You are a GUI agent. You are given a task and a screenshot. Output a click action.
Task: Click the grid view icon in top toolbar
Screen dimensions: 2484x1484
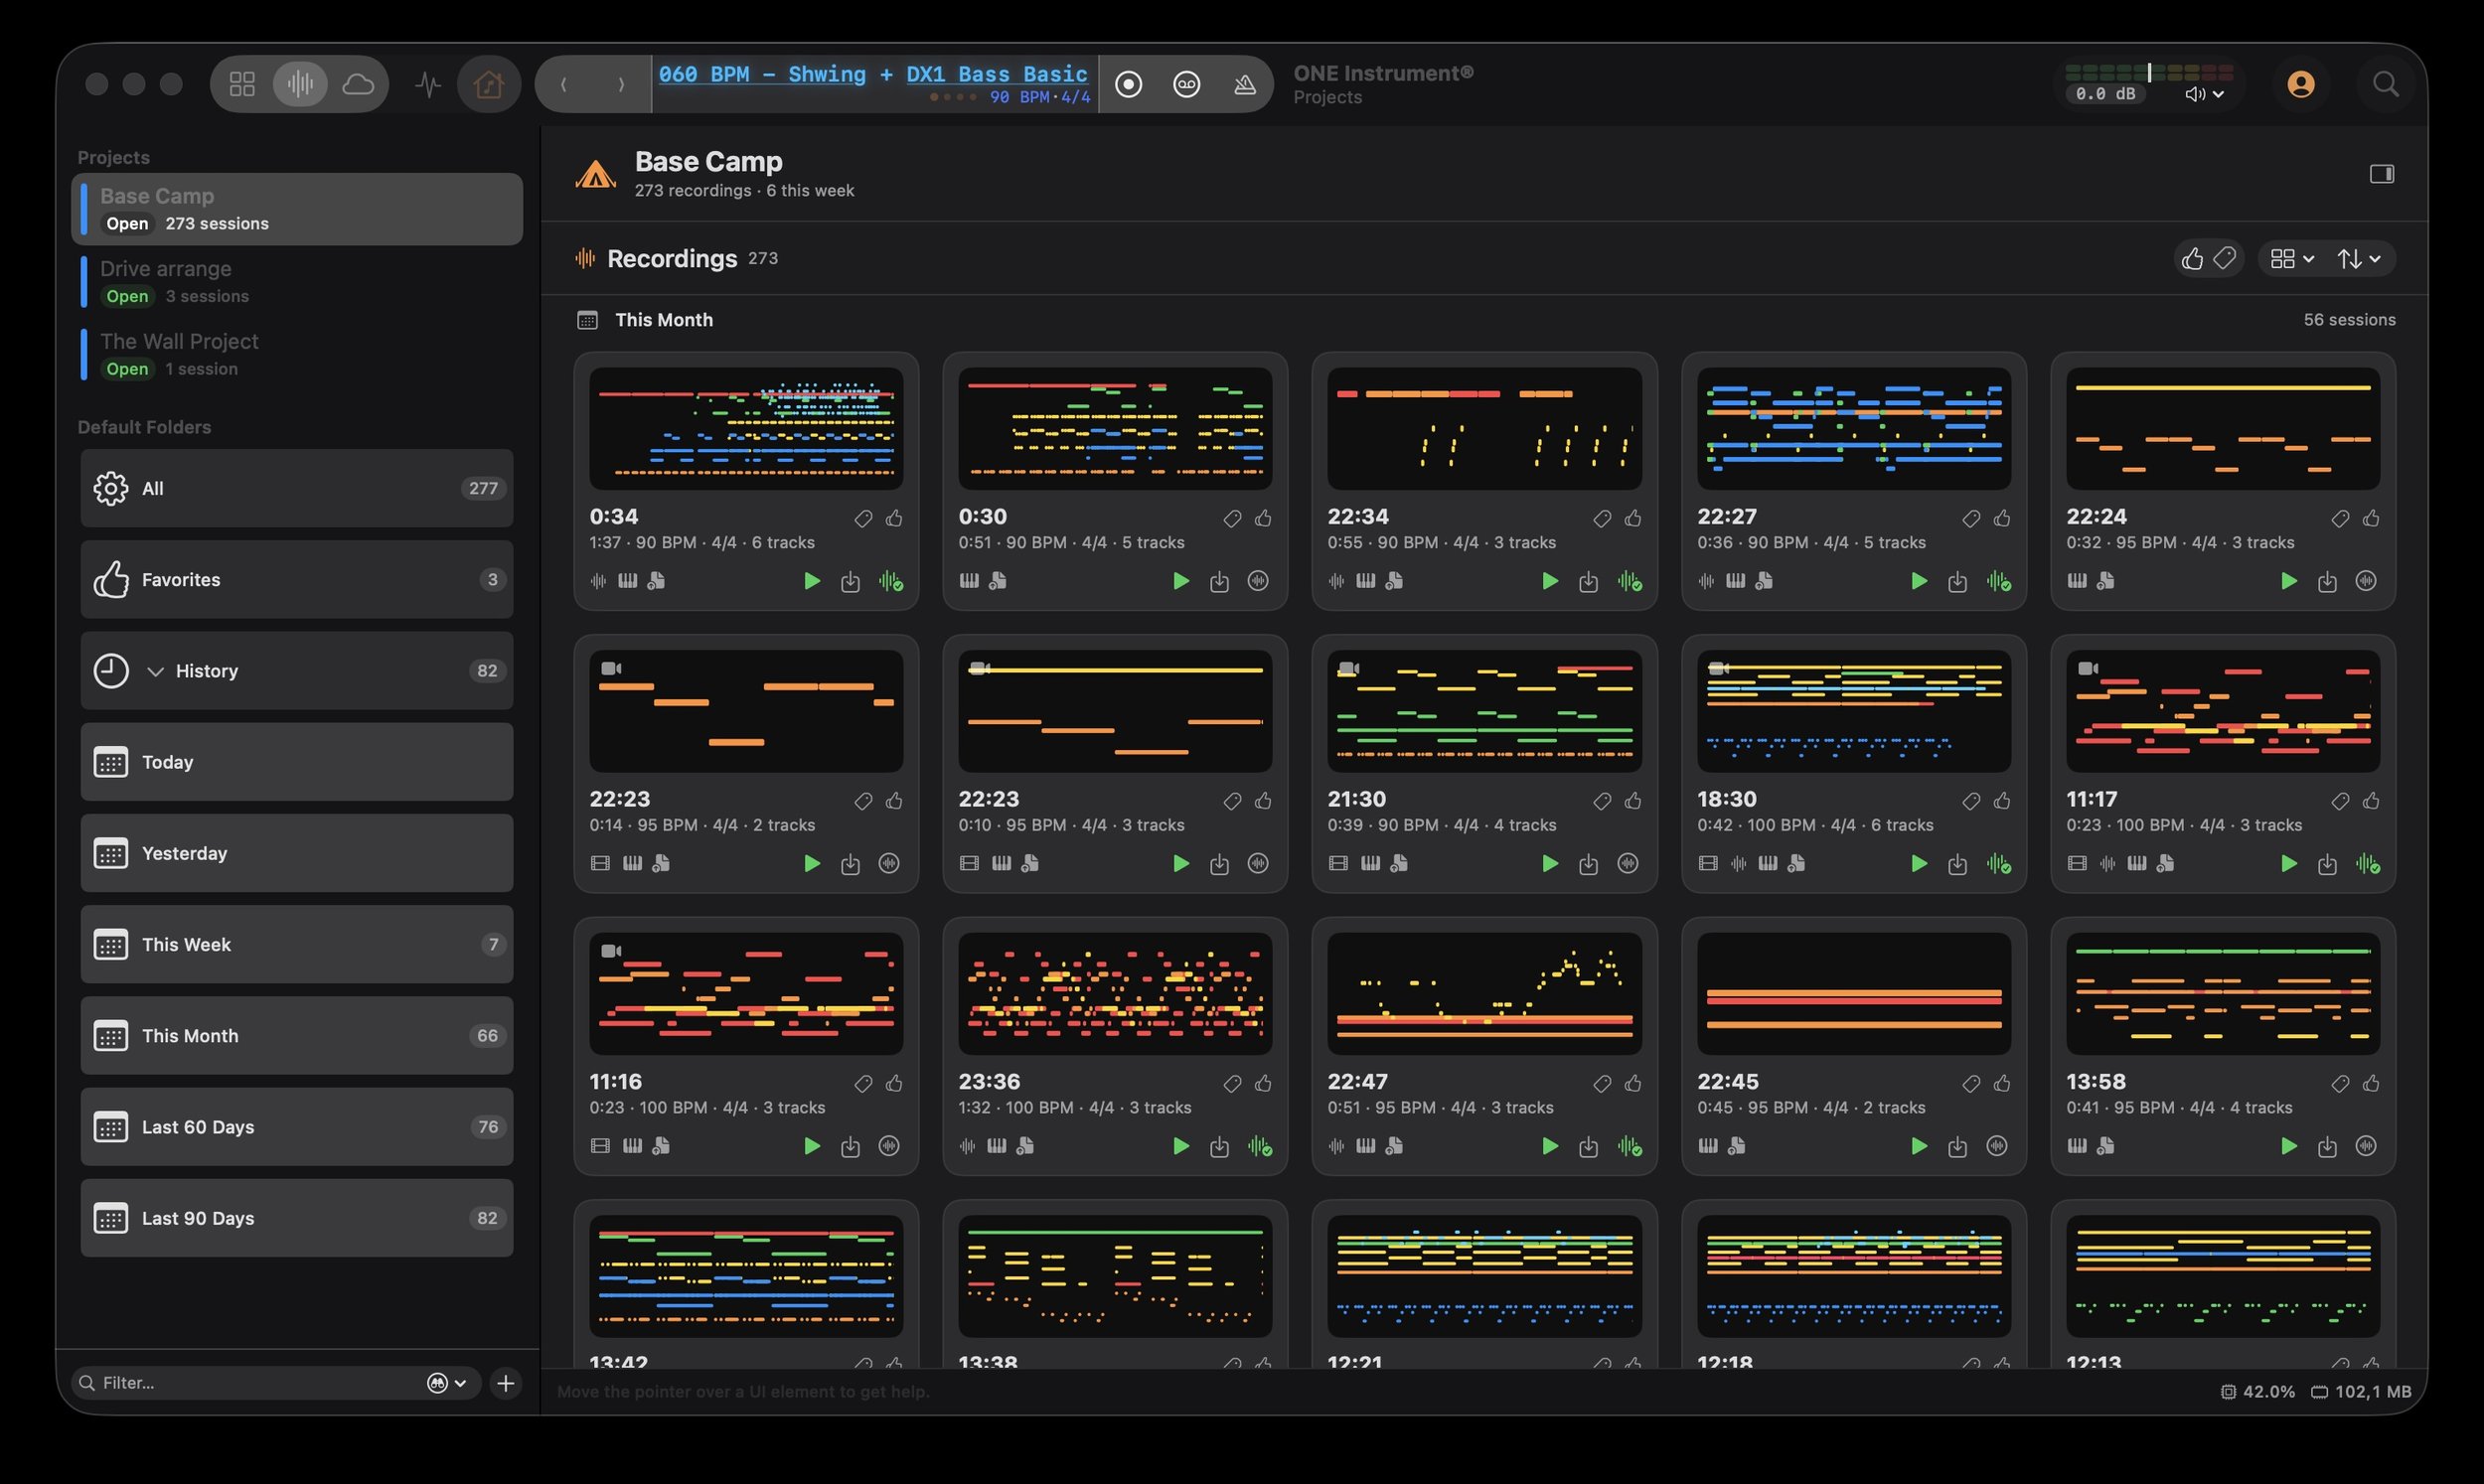tap(242, 84)
